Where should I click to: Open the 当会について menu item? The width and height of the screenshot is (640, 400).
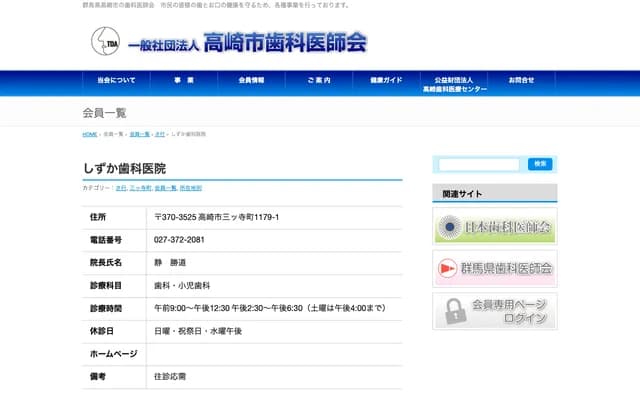tap(116, 80)
